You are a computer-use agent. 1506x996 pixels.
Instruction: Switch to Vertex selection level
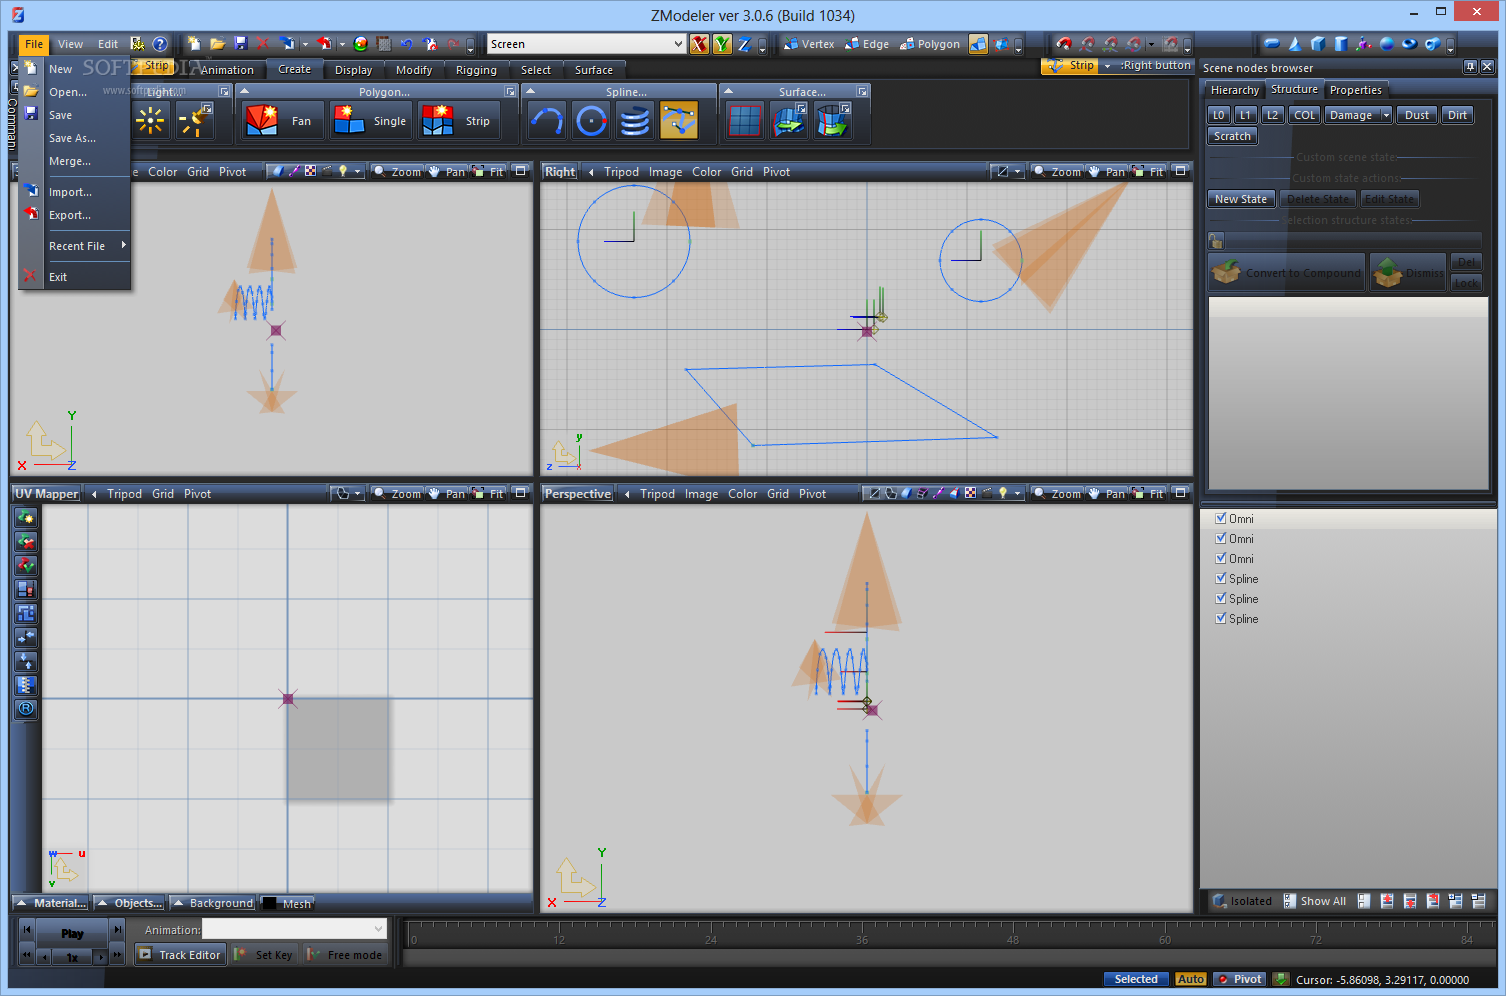[808, 44]
